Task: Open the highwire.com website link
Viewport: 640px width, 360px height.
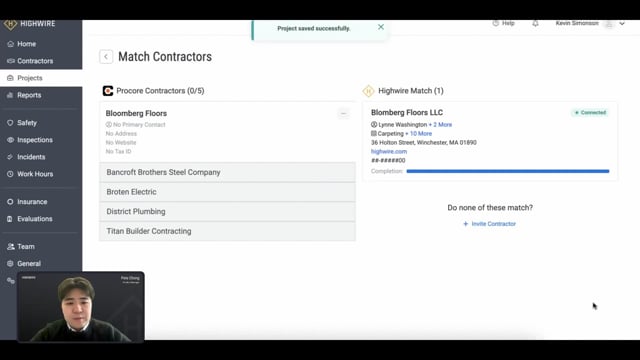Action: click(389, 151)
